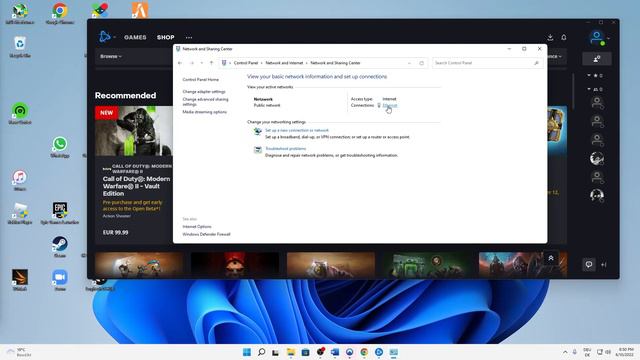Open the Windows Start menu

click(x=247, y=352)
